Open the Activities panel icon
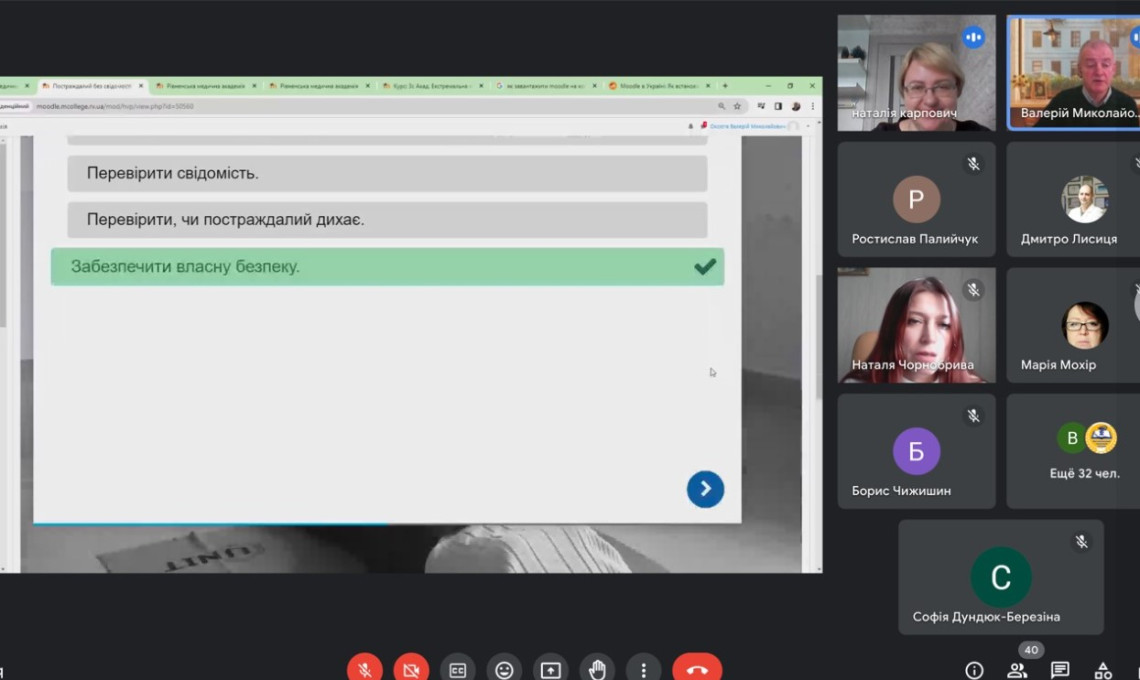 click(1103, 670)
